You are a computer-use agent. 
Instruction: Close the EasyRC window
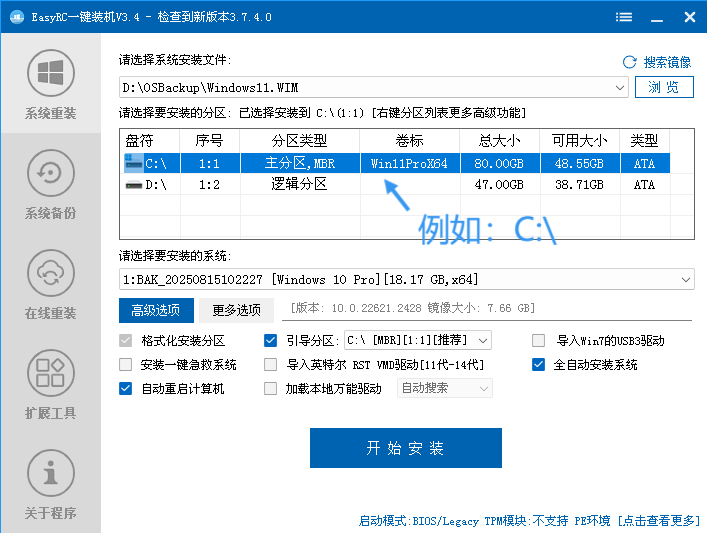coord(690,17)
